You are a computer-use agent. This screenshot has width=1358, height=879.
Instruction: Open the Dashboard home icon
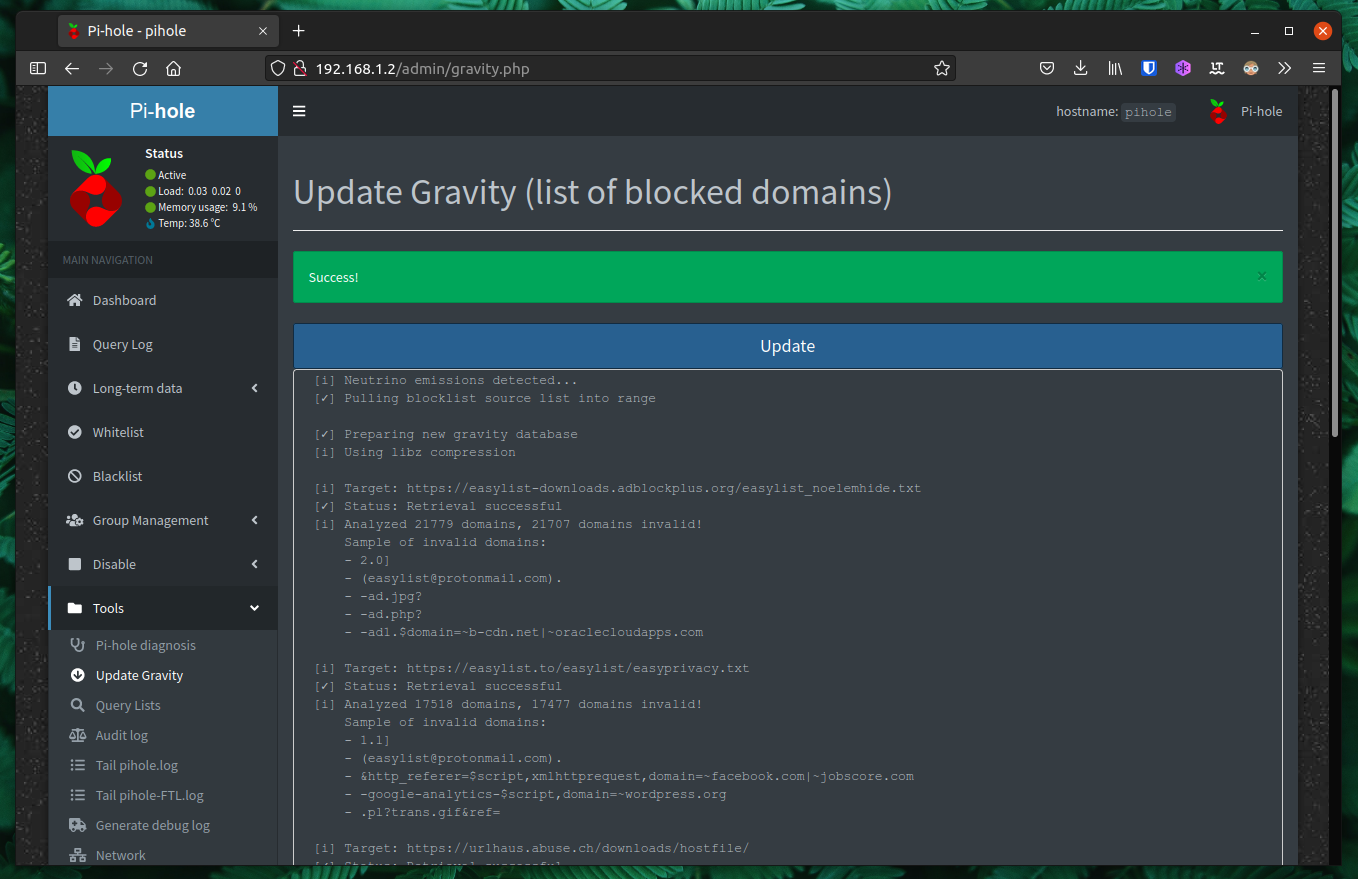click(x=75, y=300)
